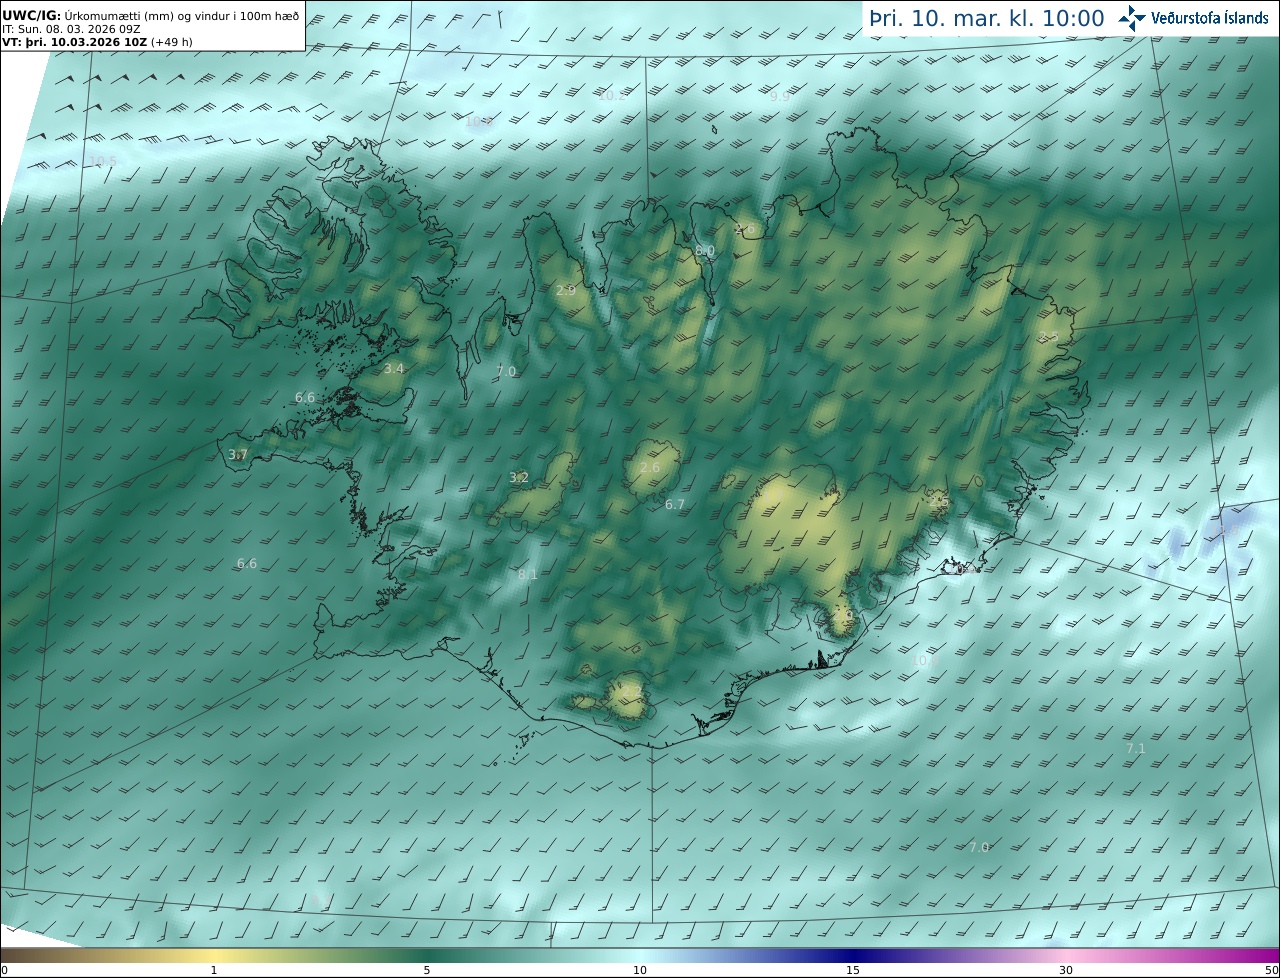Click the 15 tick on the colour scale
The image size is (1280, 978).
coord(853,970)
